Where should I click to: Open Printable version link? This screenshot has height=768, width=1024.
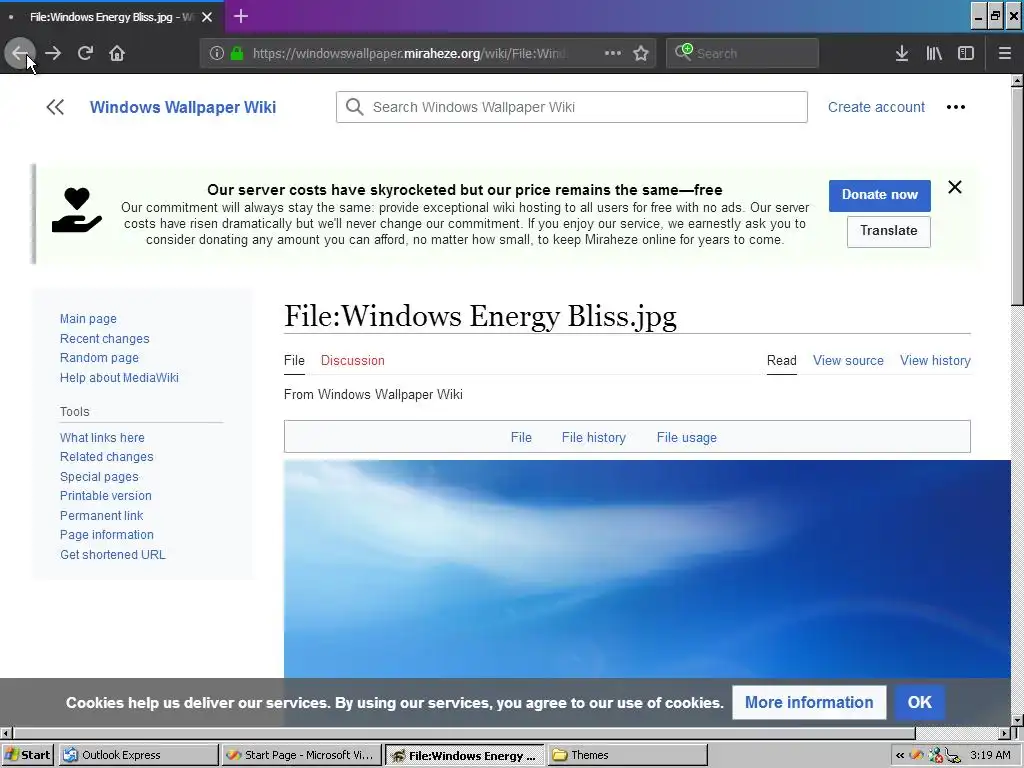(x=106, y=496)
